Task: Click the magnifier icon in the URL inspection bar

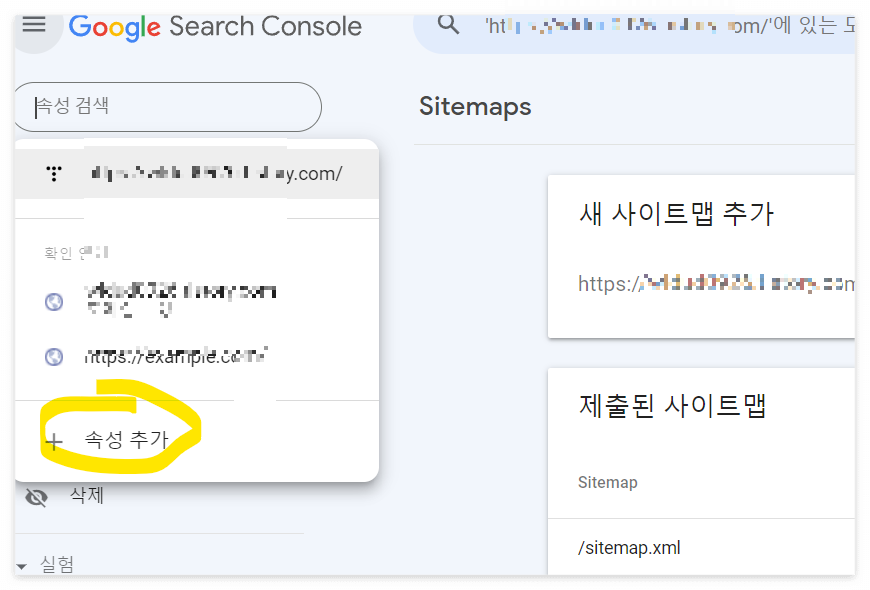Action: coord(448,24)
